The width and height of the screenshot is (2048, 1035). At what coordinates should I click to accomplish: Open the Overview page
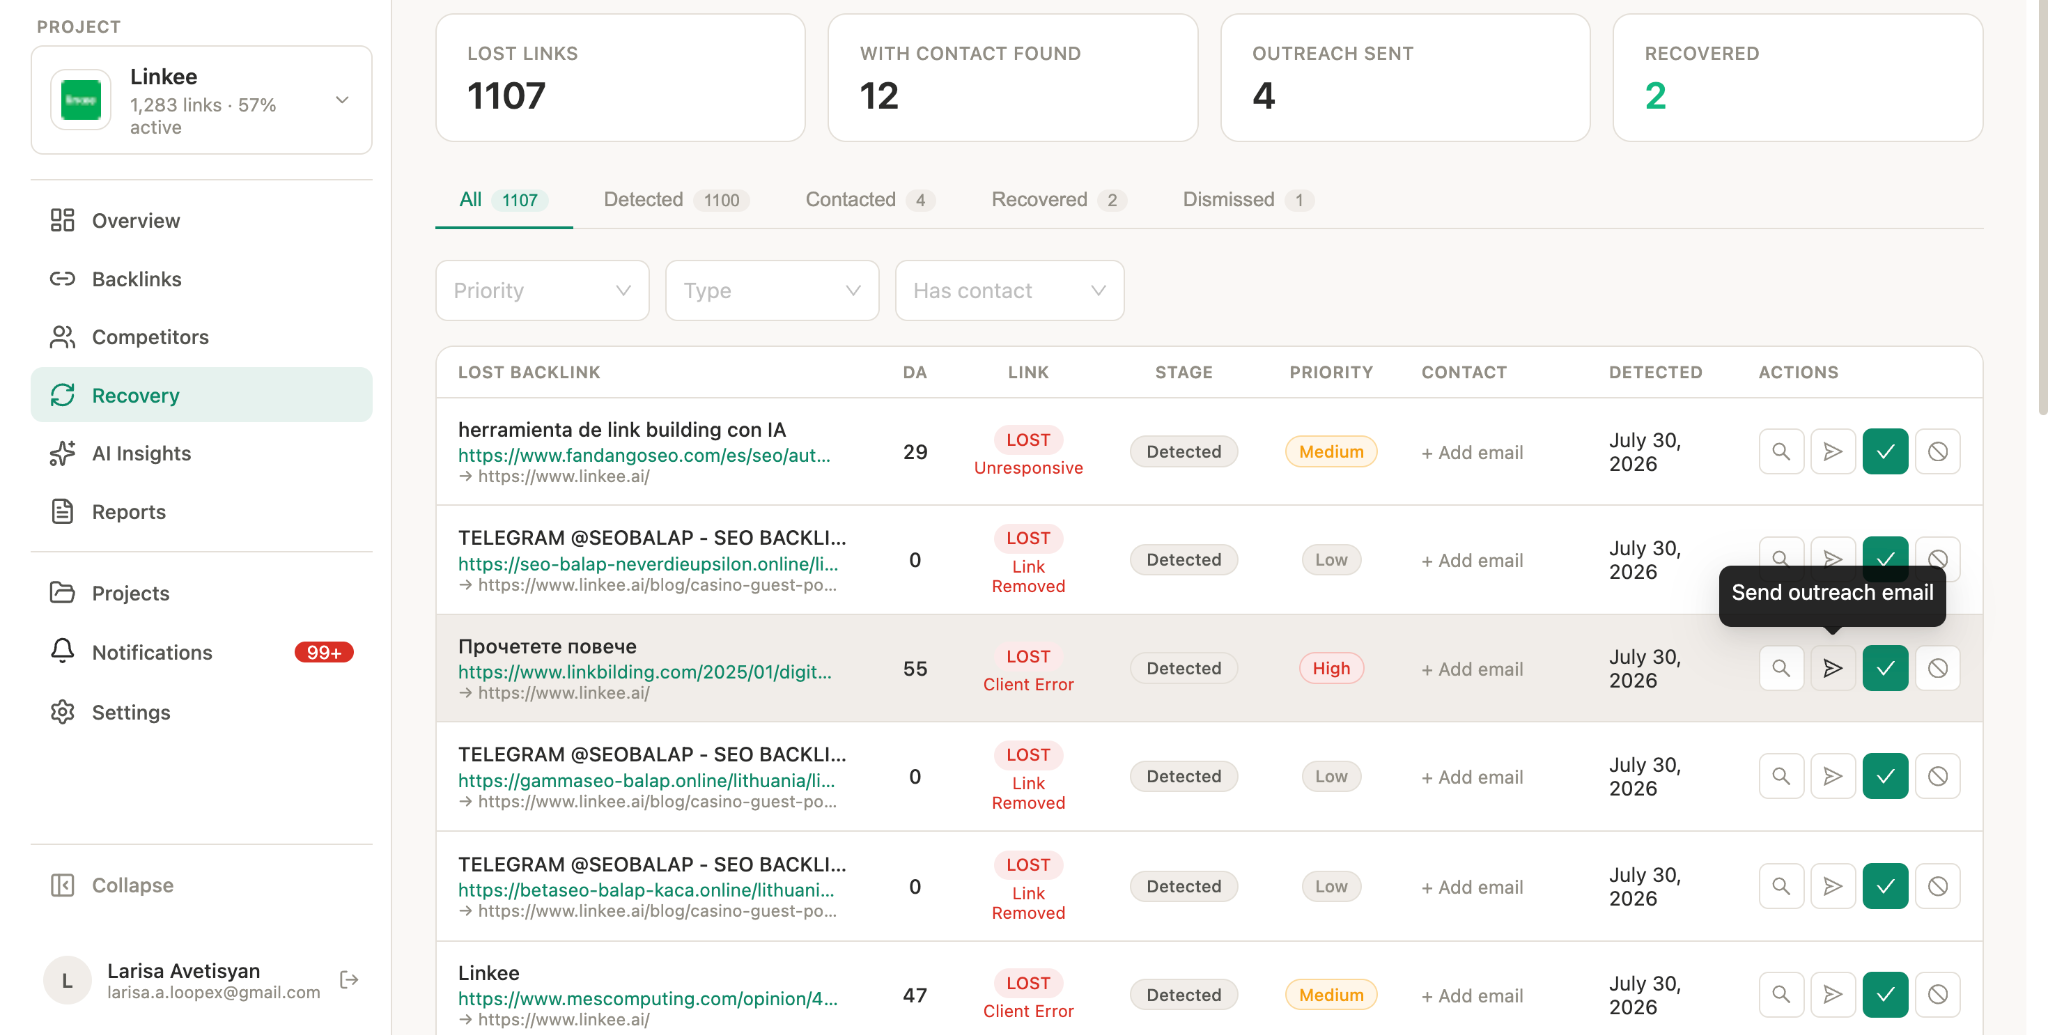201,220
